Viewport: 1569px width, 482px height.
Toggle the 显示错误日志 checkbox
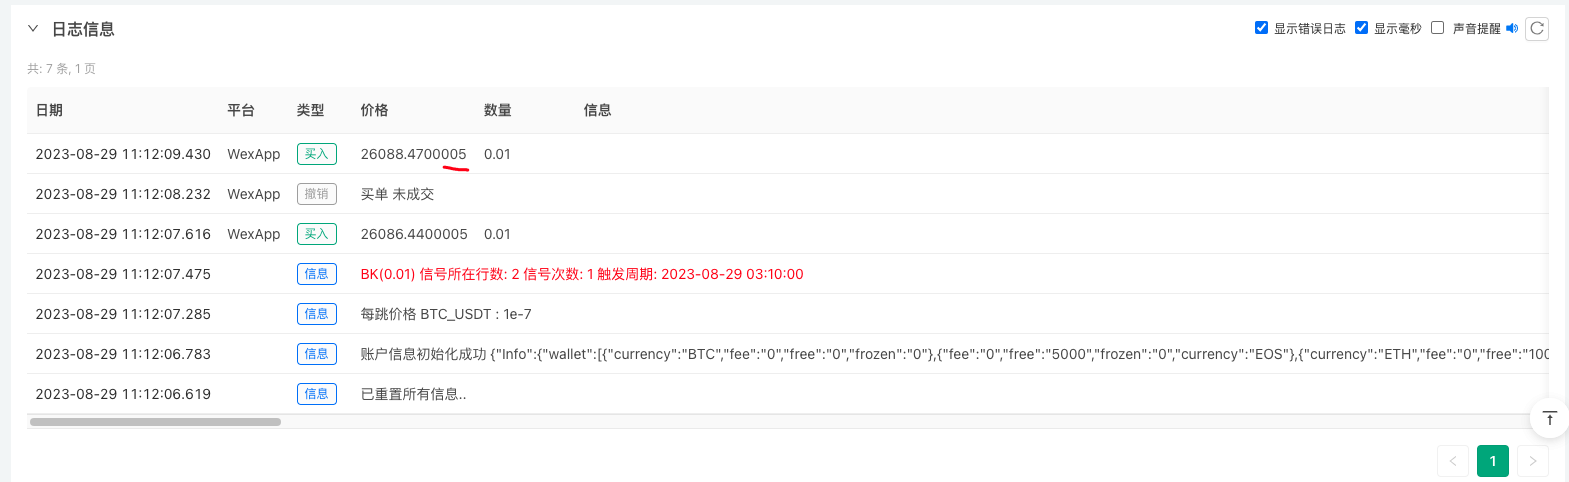[x=1262, y=28]
